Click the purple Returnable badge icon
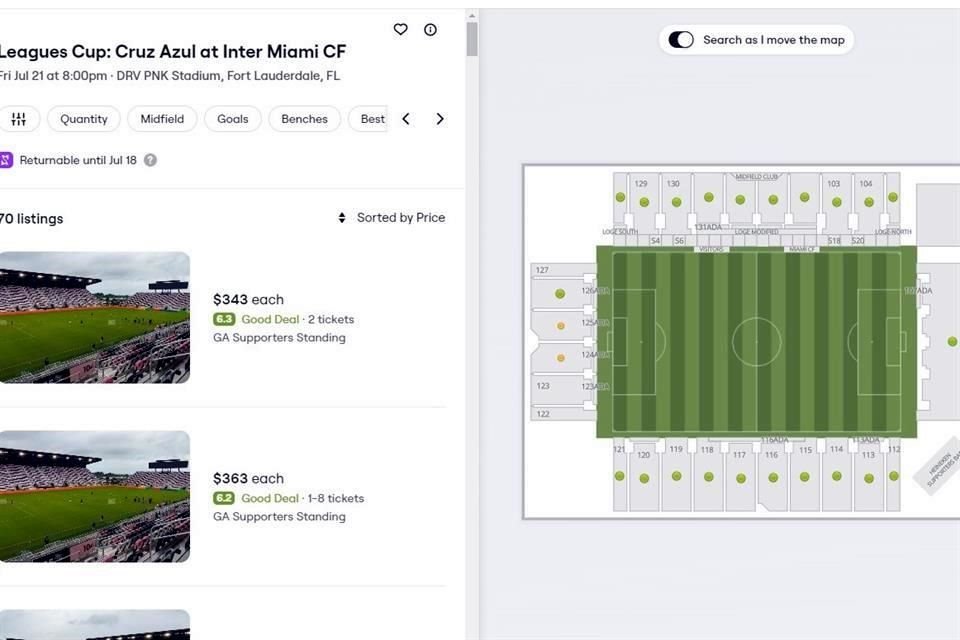The image size is (960, 640). point(6,160)
